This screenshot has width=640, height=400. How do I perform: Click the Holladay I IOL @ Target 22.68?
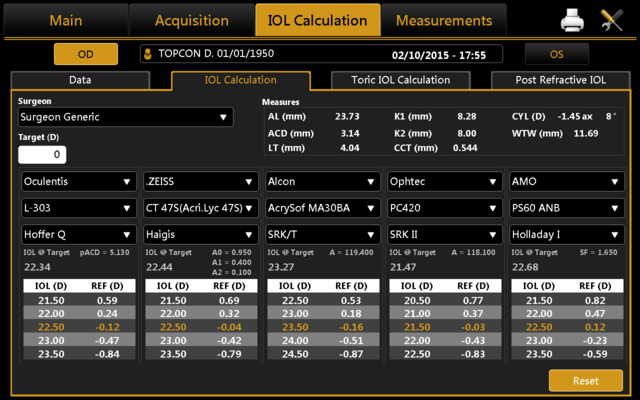(x=525, y=267)
